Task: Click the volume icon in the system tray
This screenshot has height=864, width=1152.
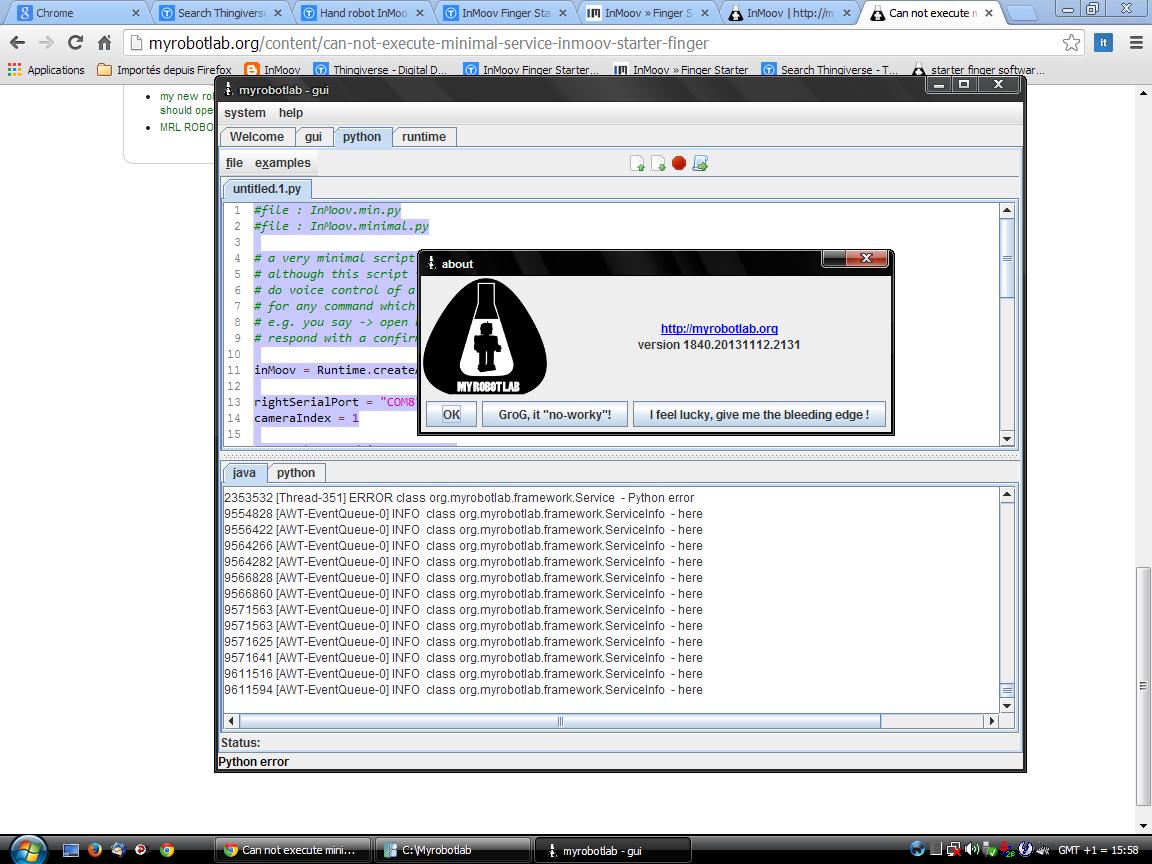Action: [971, 849]
